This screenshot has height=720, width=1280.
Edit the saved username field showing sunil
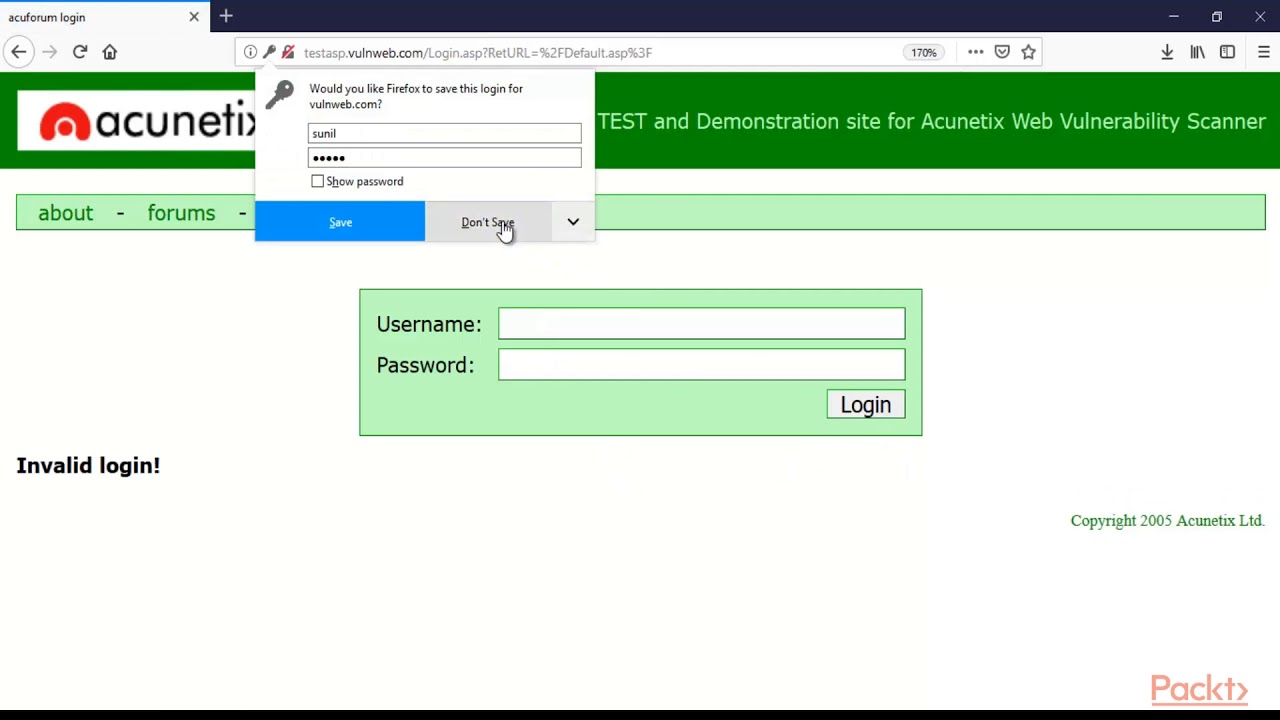444,133
